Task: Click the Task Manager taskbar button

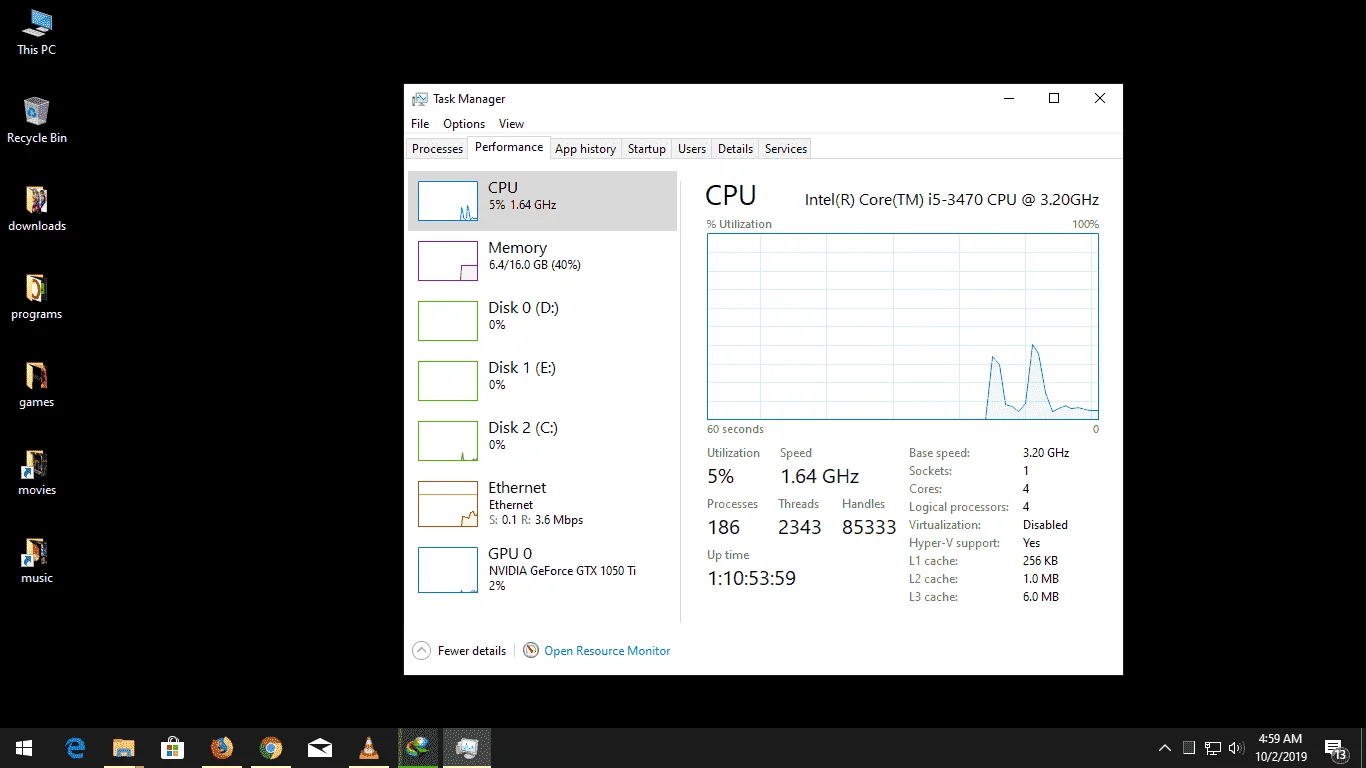Action: click(466, 748)
